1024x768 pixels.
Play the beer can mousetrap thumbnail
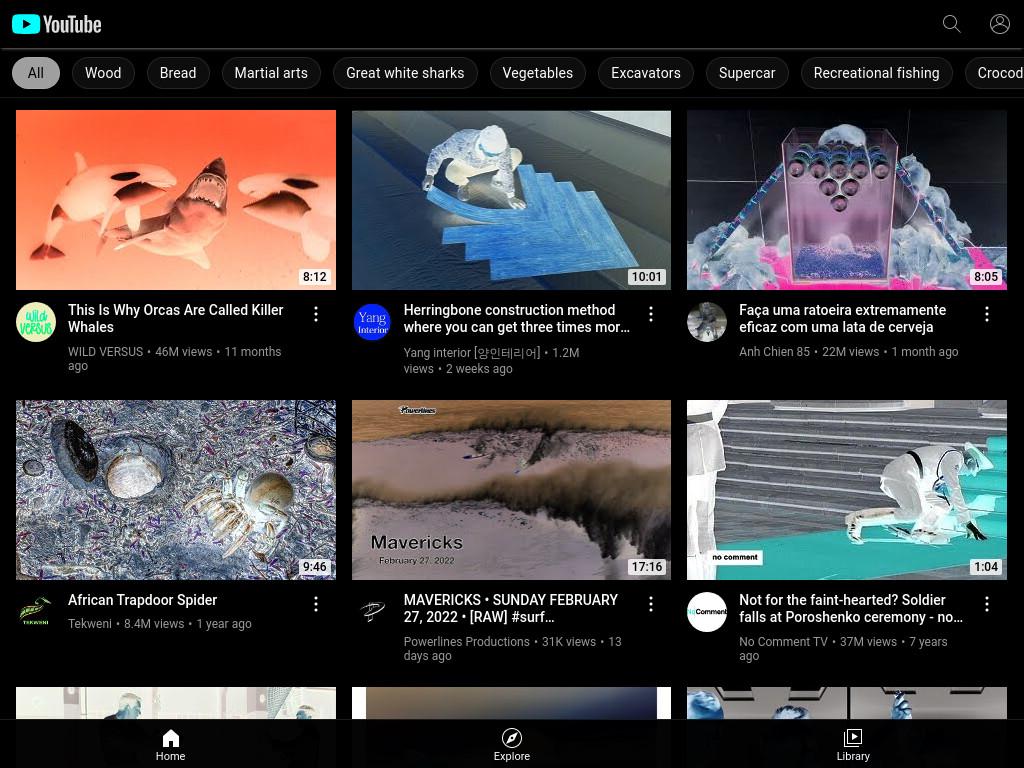pyautogui.click(x=847, y=200)
